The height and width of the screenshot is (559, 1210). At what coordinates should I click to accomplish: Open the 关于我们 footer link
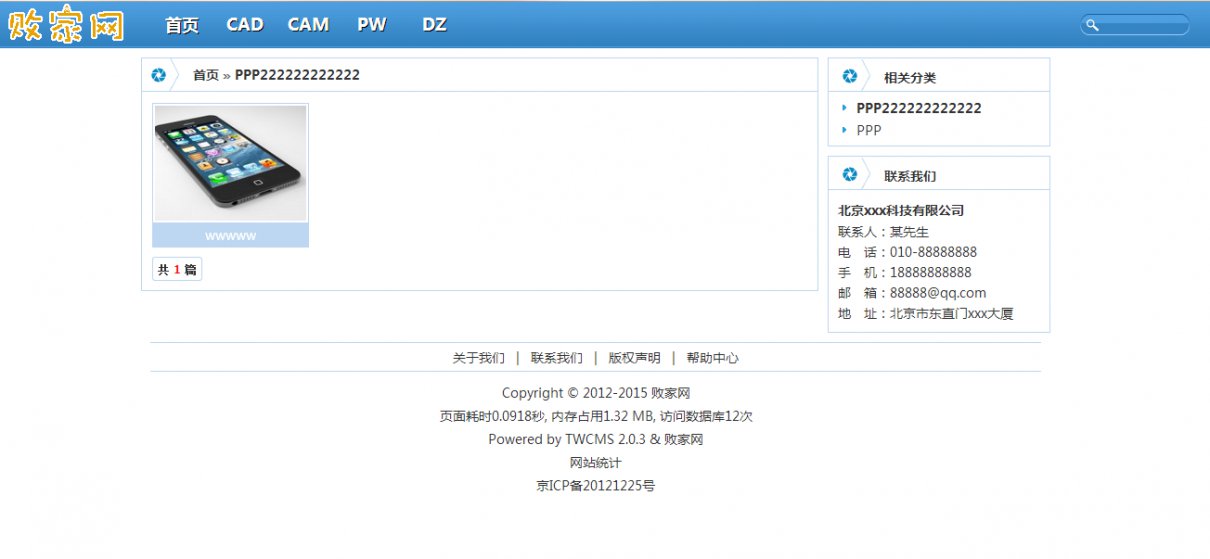pos(478,358)
